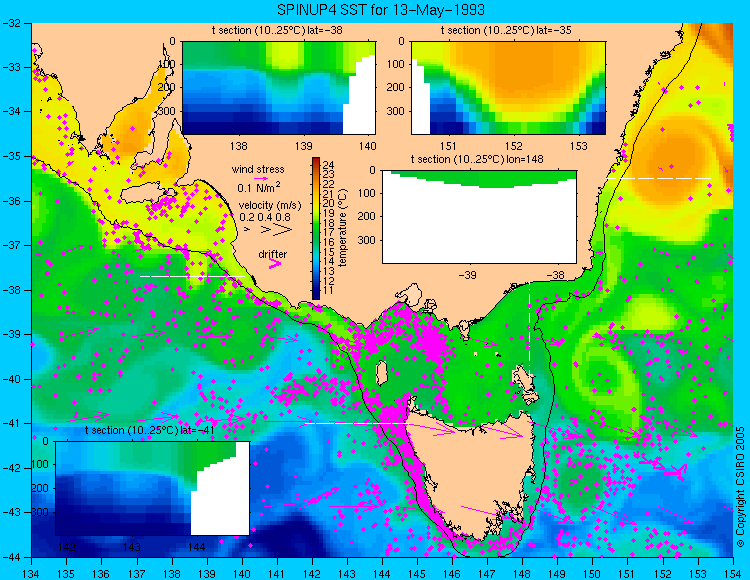This screenshot has width=750, height=580.
Task: Click the "143" tick under the lat=-41 inset
Action: pos(132,547)
